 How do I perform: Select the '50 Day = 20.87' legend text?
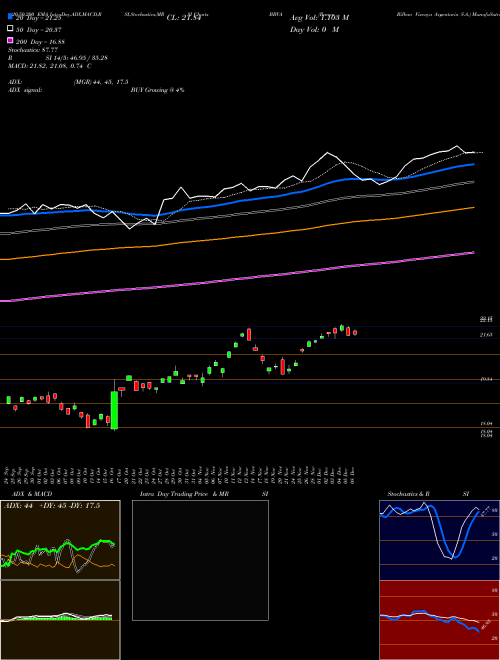[x=39, y=29]
